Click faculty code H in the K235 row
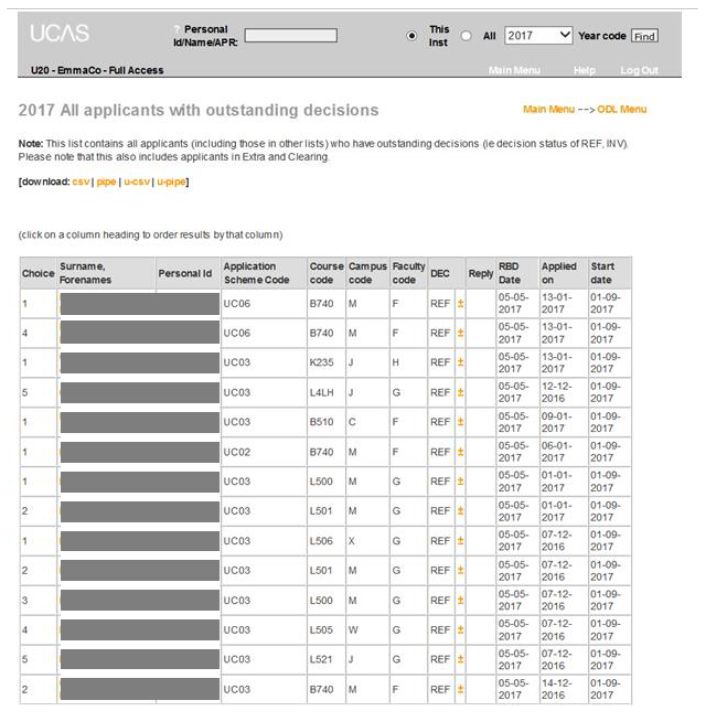 (x=395, y=362)
